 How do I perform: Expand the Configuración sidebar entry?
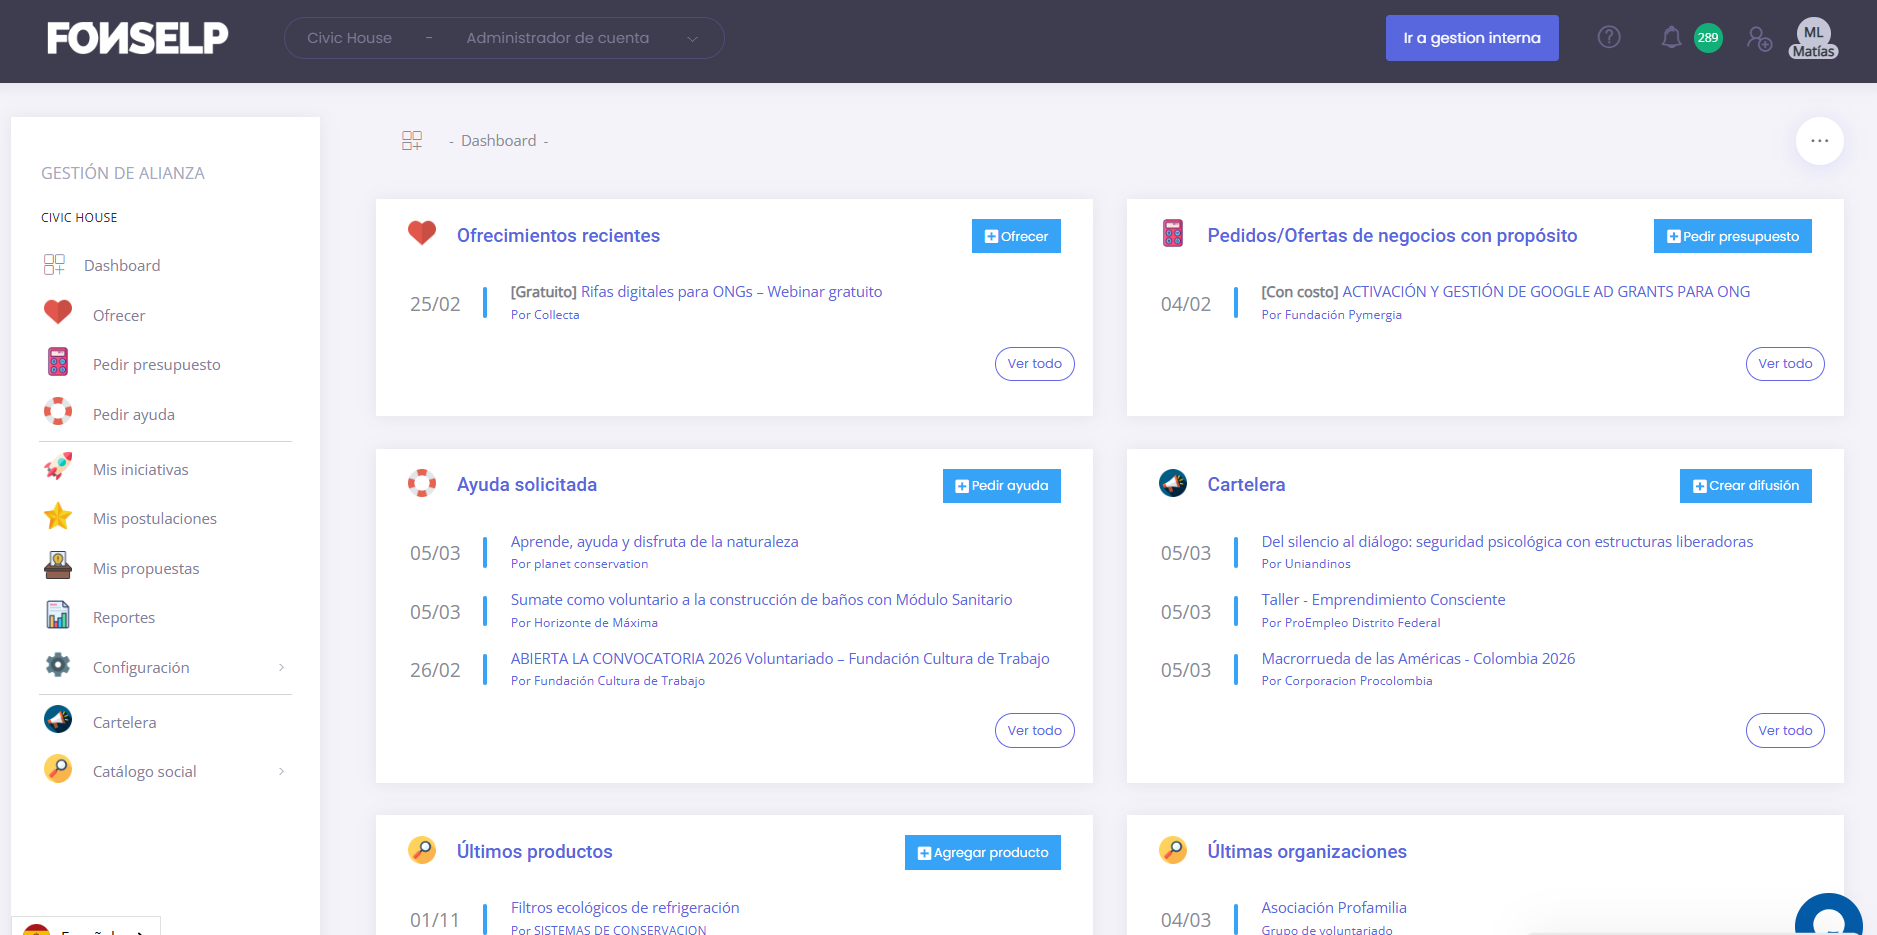283,666
